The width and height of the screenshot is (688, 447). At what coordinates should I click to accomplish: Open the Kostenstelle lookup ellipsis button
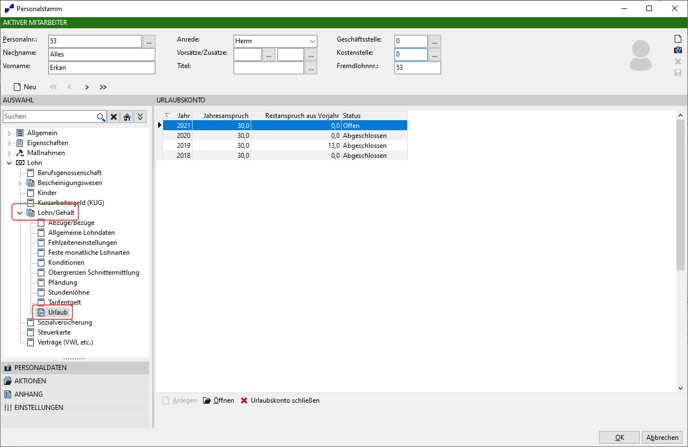[x=434, y=54]
